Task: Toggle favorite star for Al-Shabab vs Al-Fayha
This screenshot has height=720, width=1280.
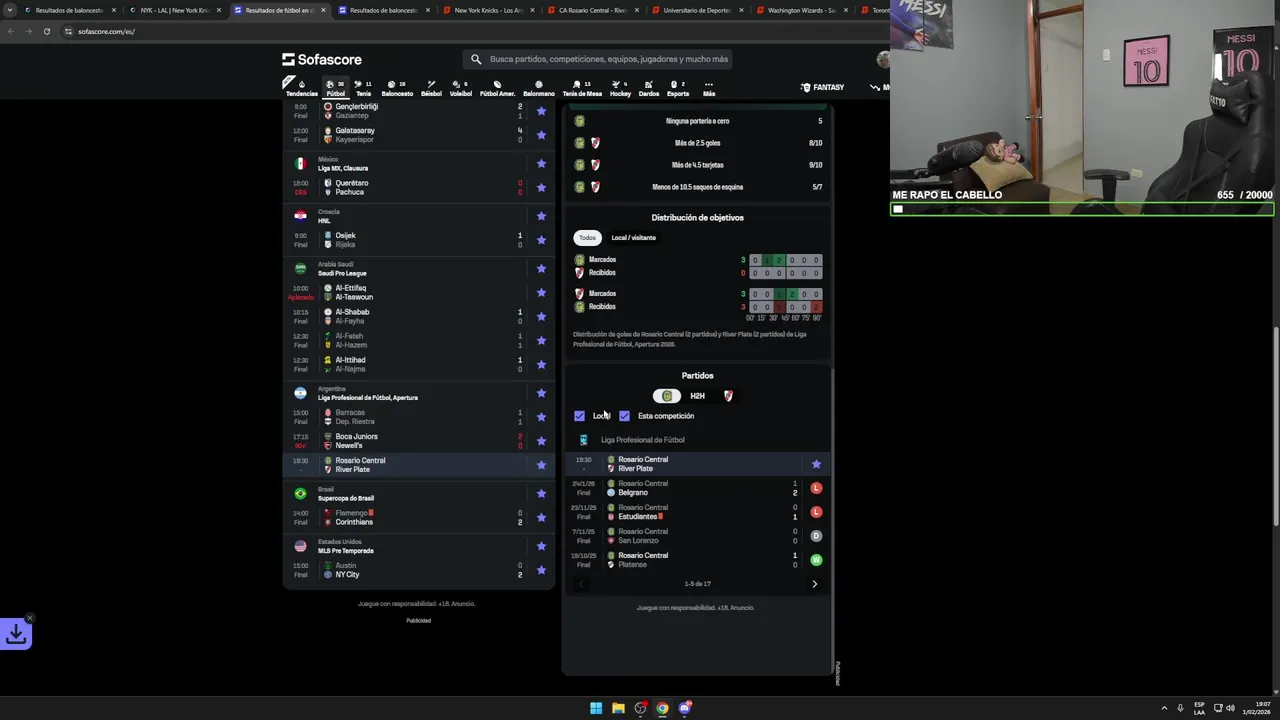Action: (541, 316)
